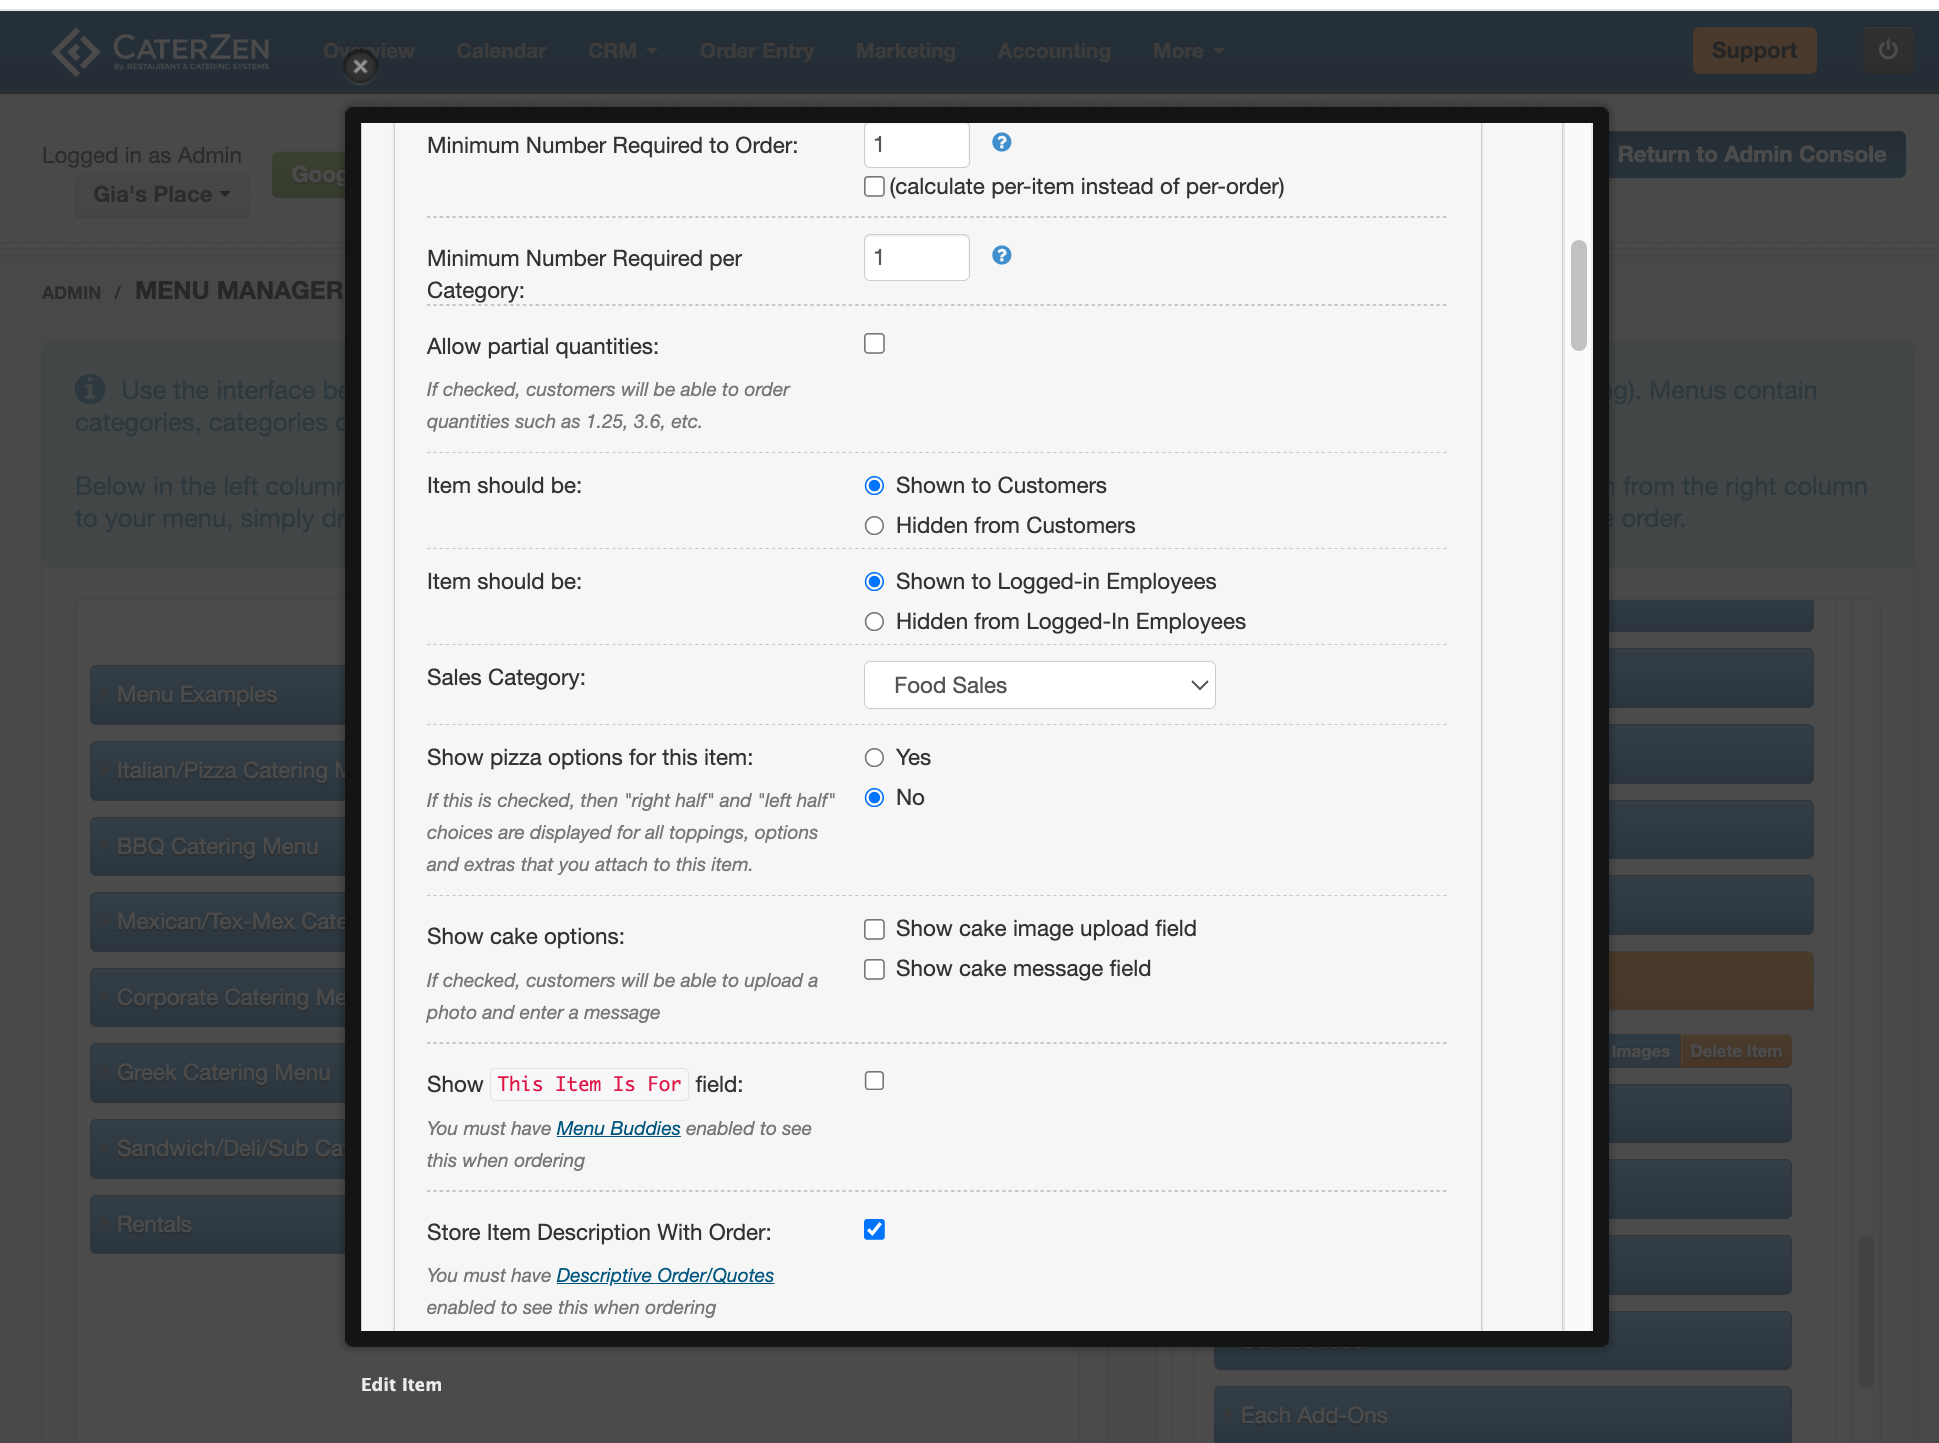Select Hidden from Customers option

point(874,526)
